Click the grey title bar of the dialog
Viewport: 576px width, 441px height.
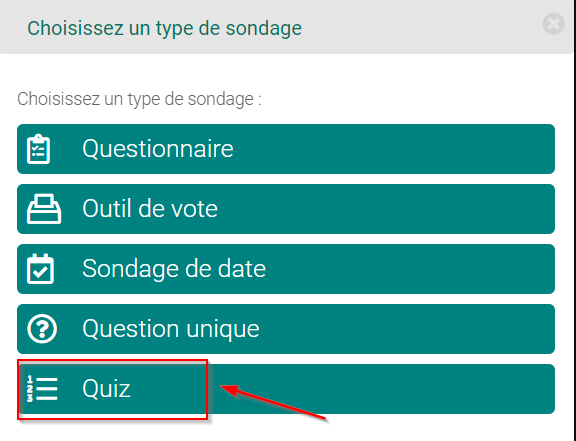pyautogui.click(x=286, y=27)
